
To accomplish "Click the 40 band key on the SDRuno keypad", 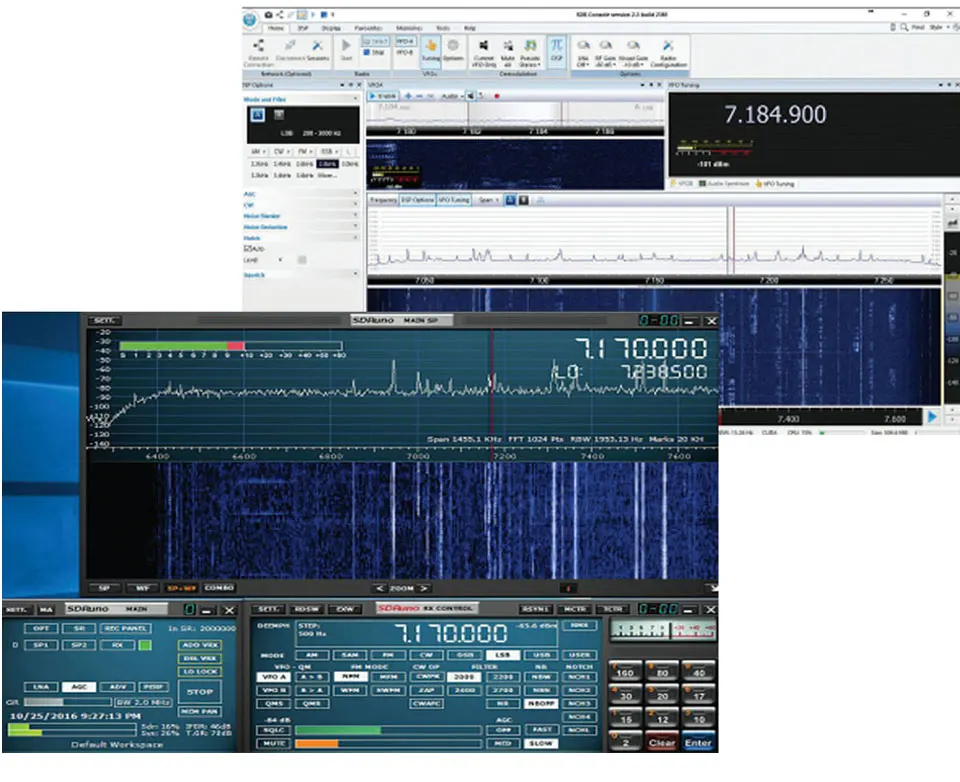I will [699, 671].
